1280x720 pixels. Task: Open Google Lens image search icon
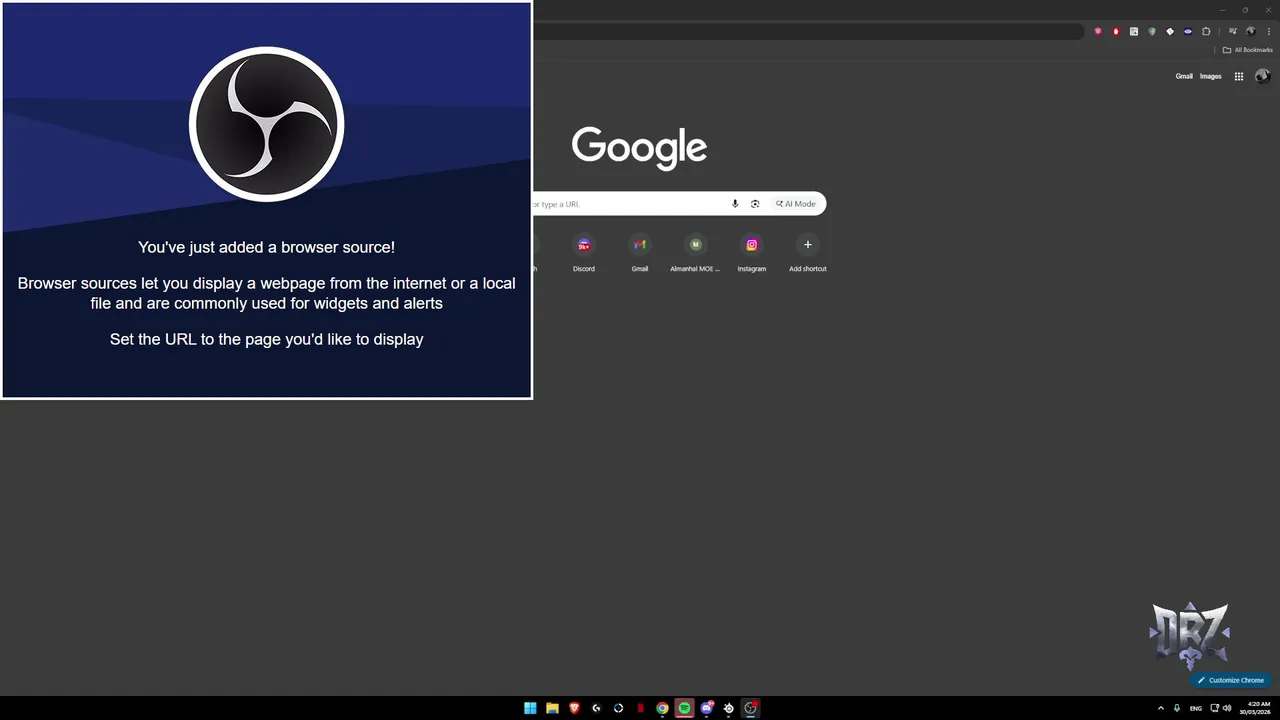point(755,204)
